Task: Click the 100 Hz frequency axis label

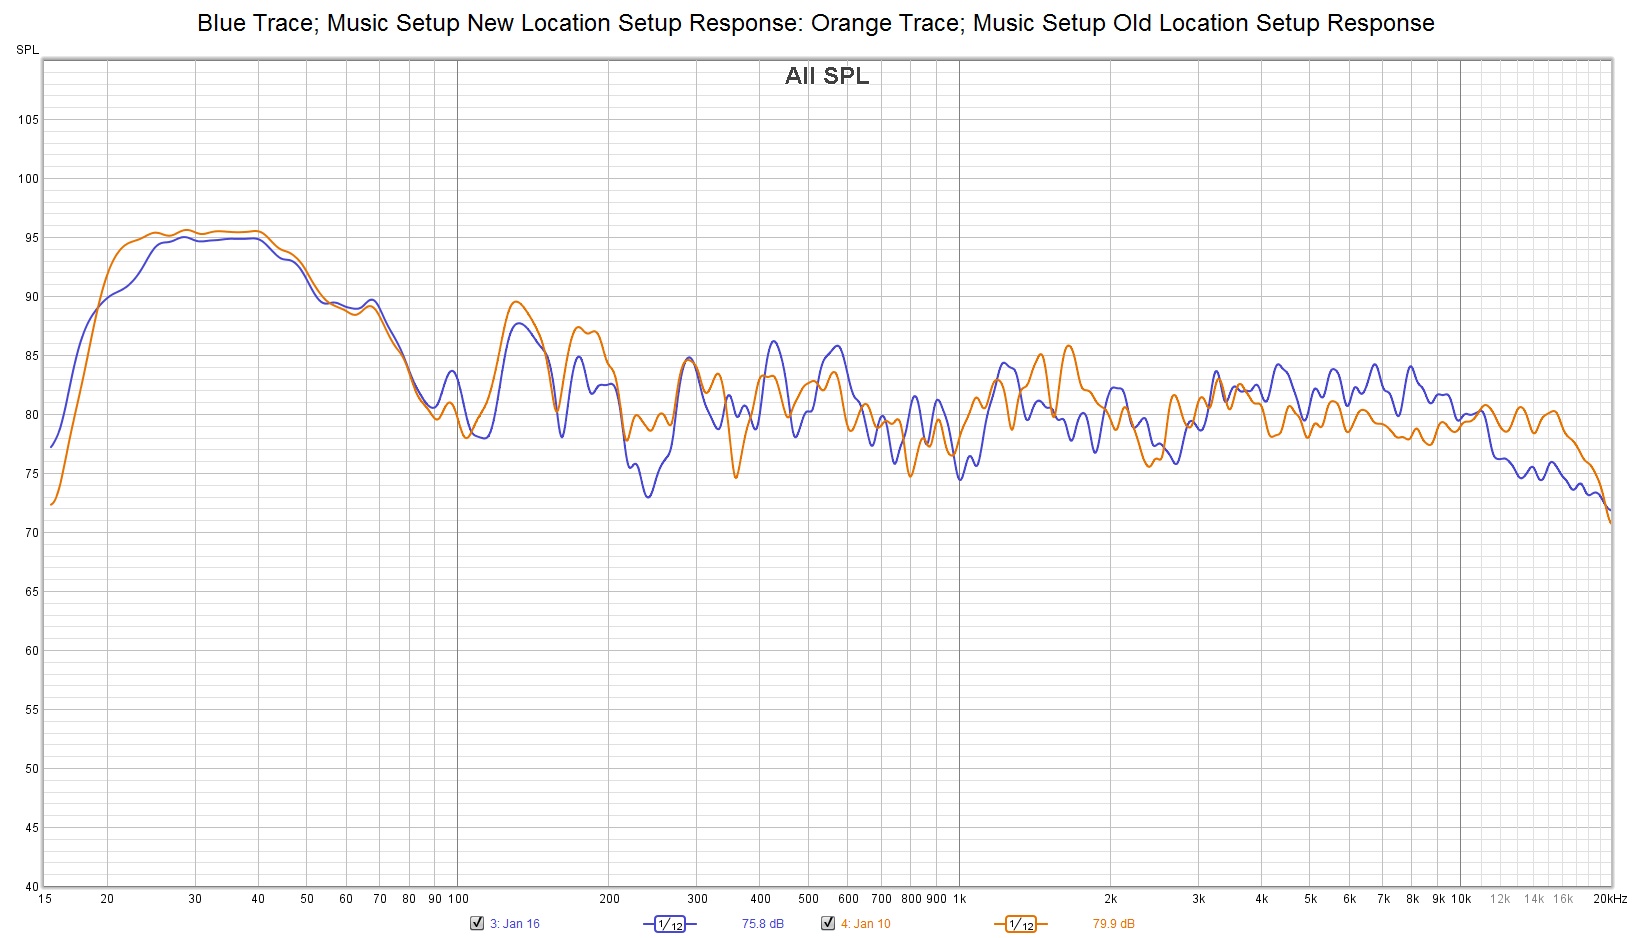Action: (x=458, y=899)
